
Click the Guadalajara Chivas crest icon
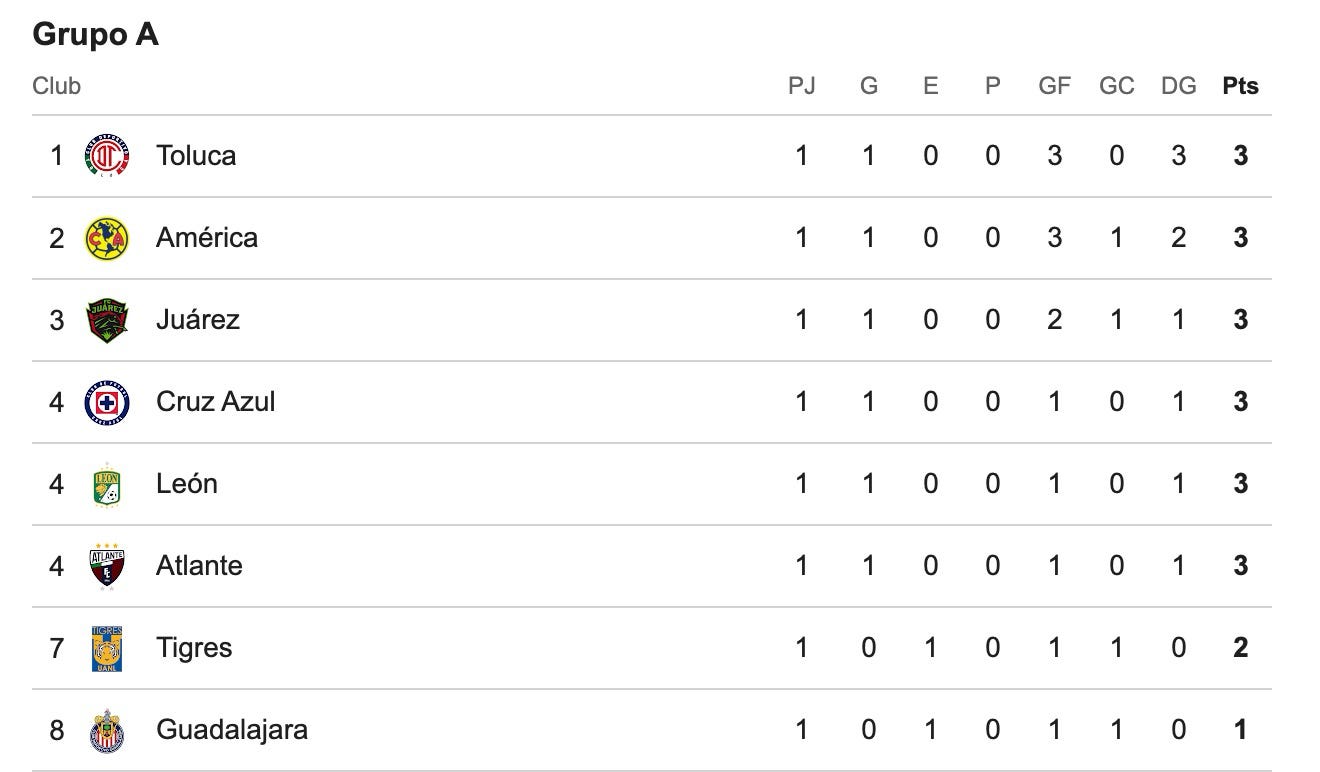click(107, 730)
